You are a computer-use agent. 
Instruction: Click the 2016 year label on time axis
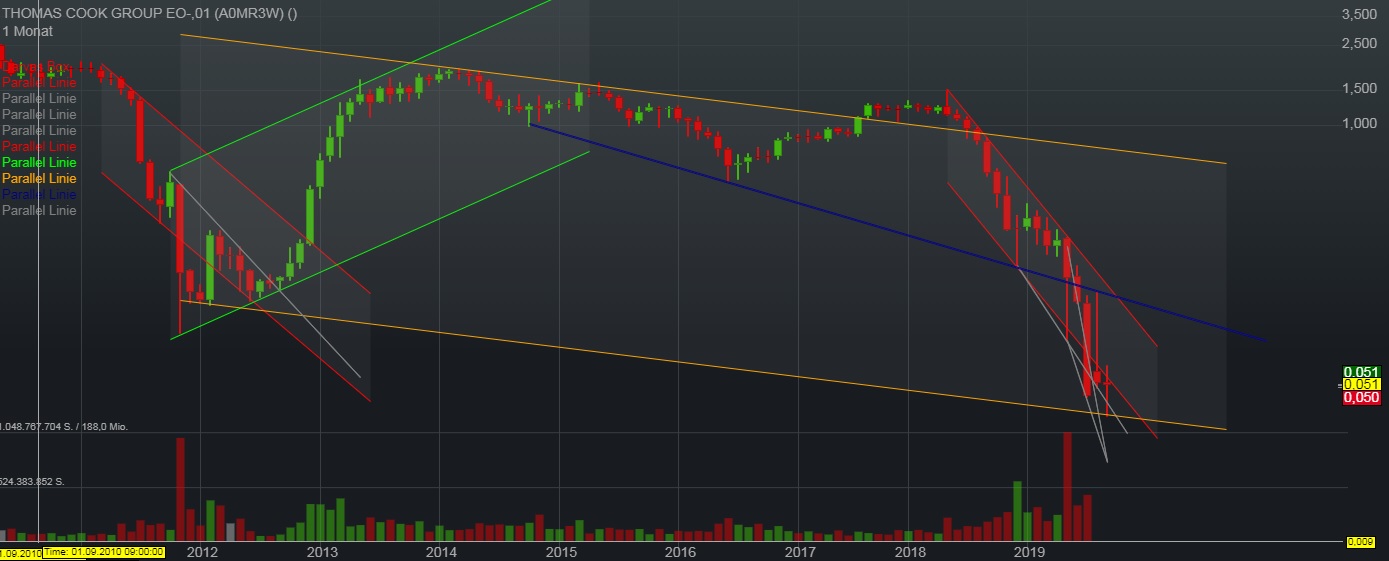click(680, 552)
